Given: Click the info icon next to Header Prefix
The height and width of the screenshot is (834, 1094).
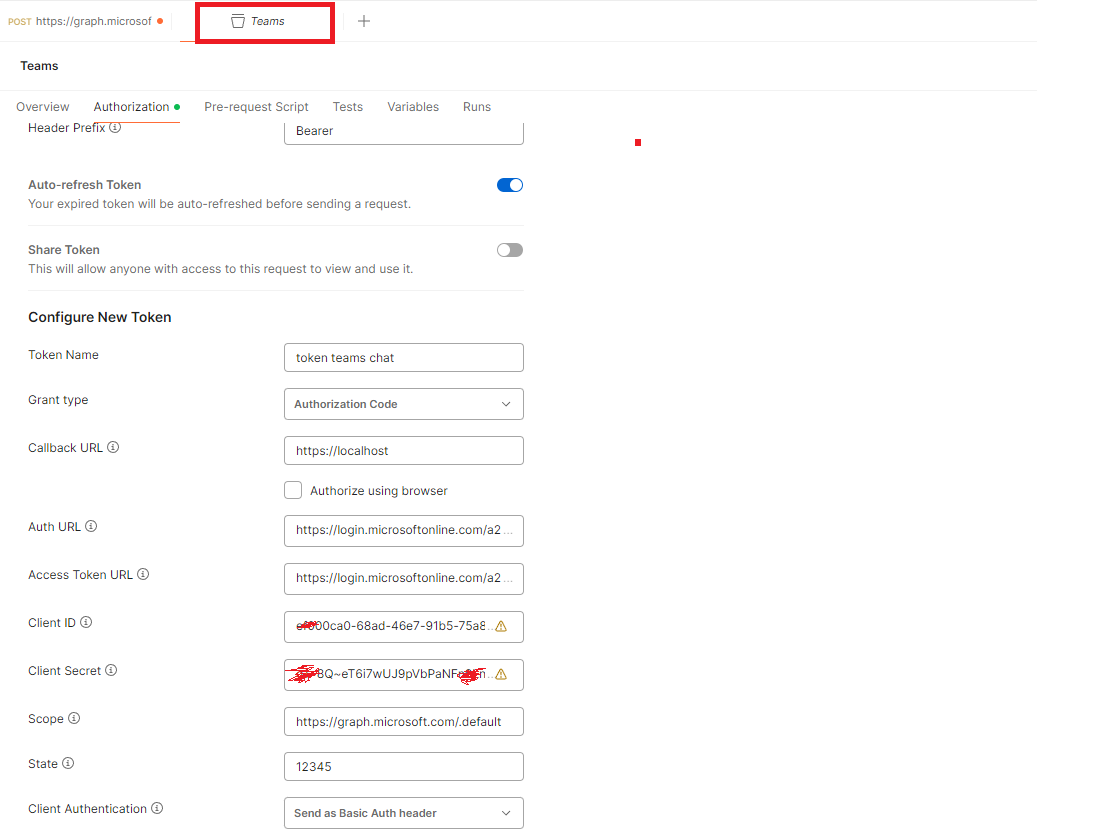Looking at the screenshot, I should tap(115, 128).
